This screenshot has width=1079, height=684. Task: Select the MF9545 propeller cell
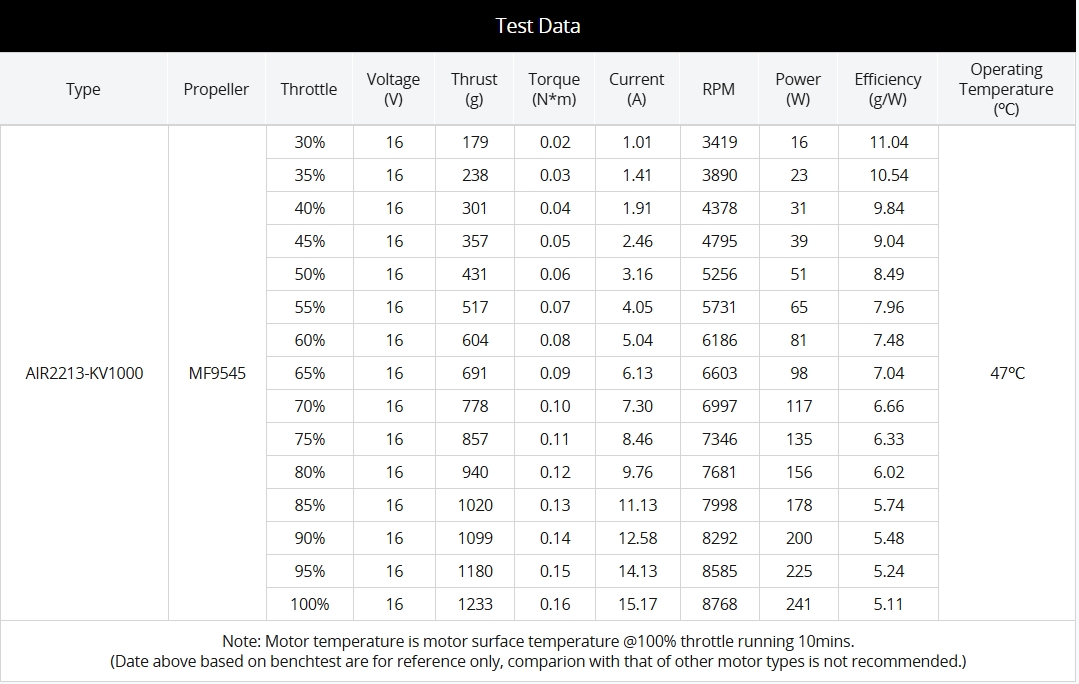217,373
